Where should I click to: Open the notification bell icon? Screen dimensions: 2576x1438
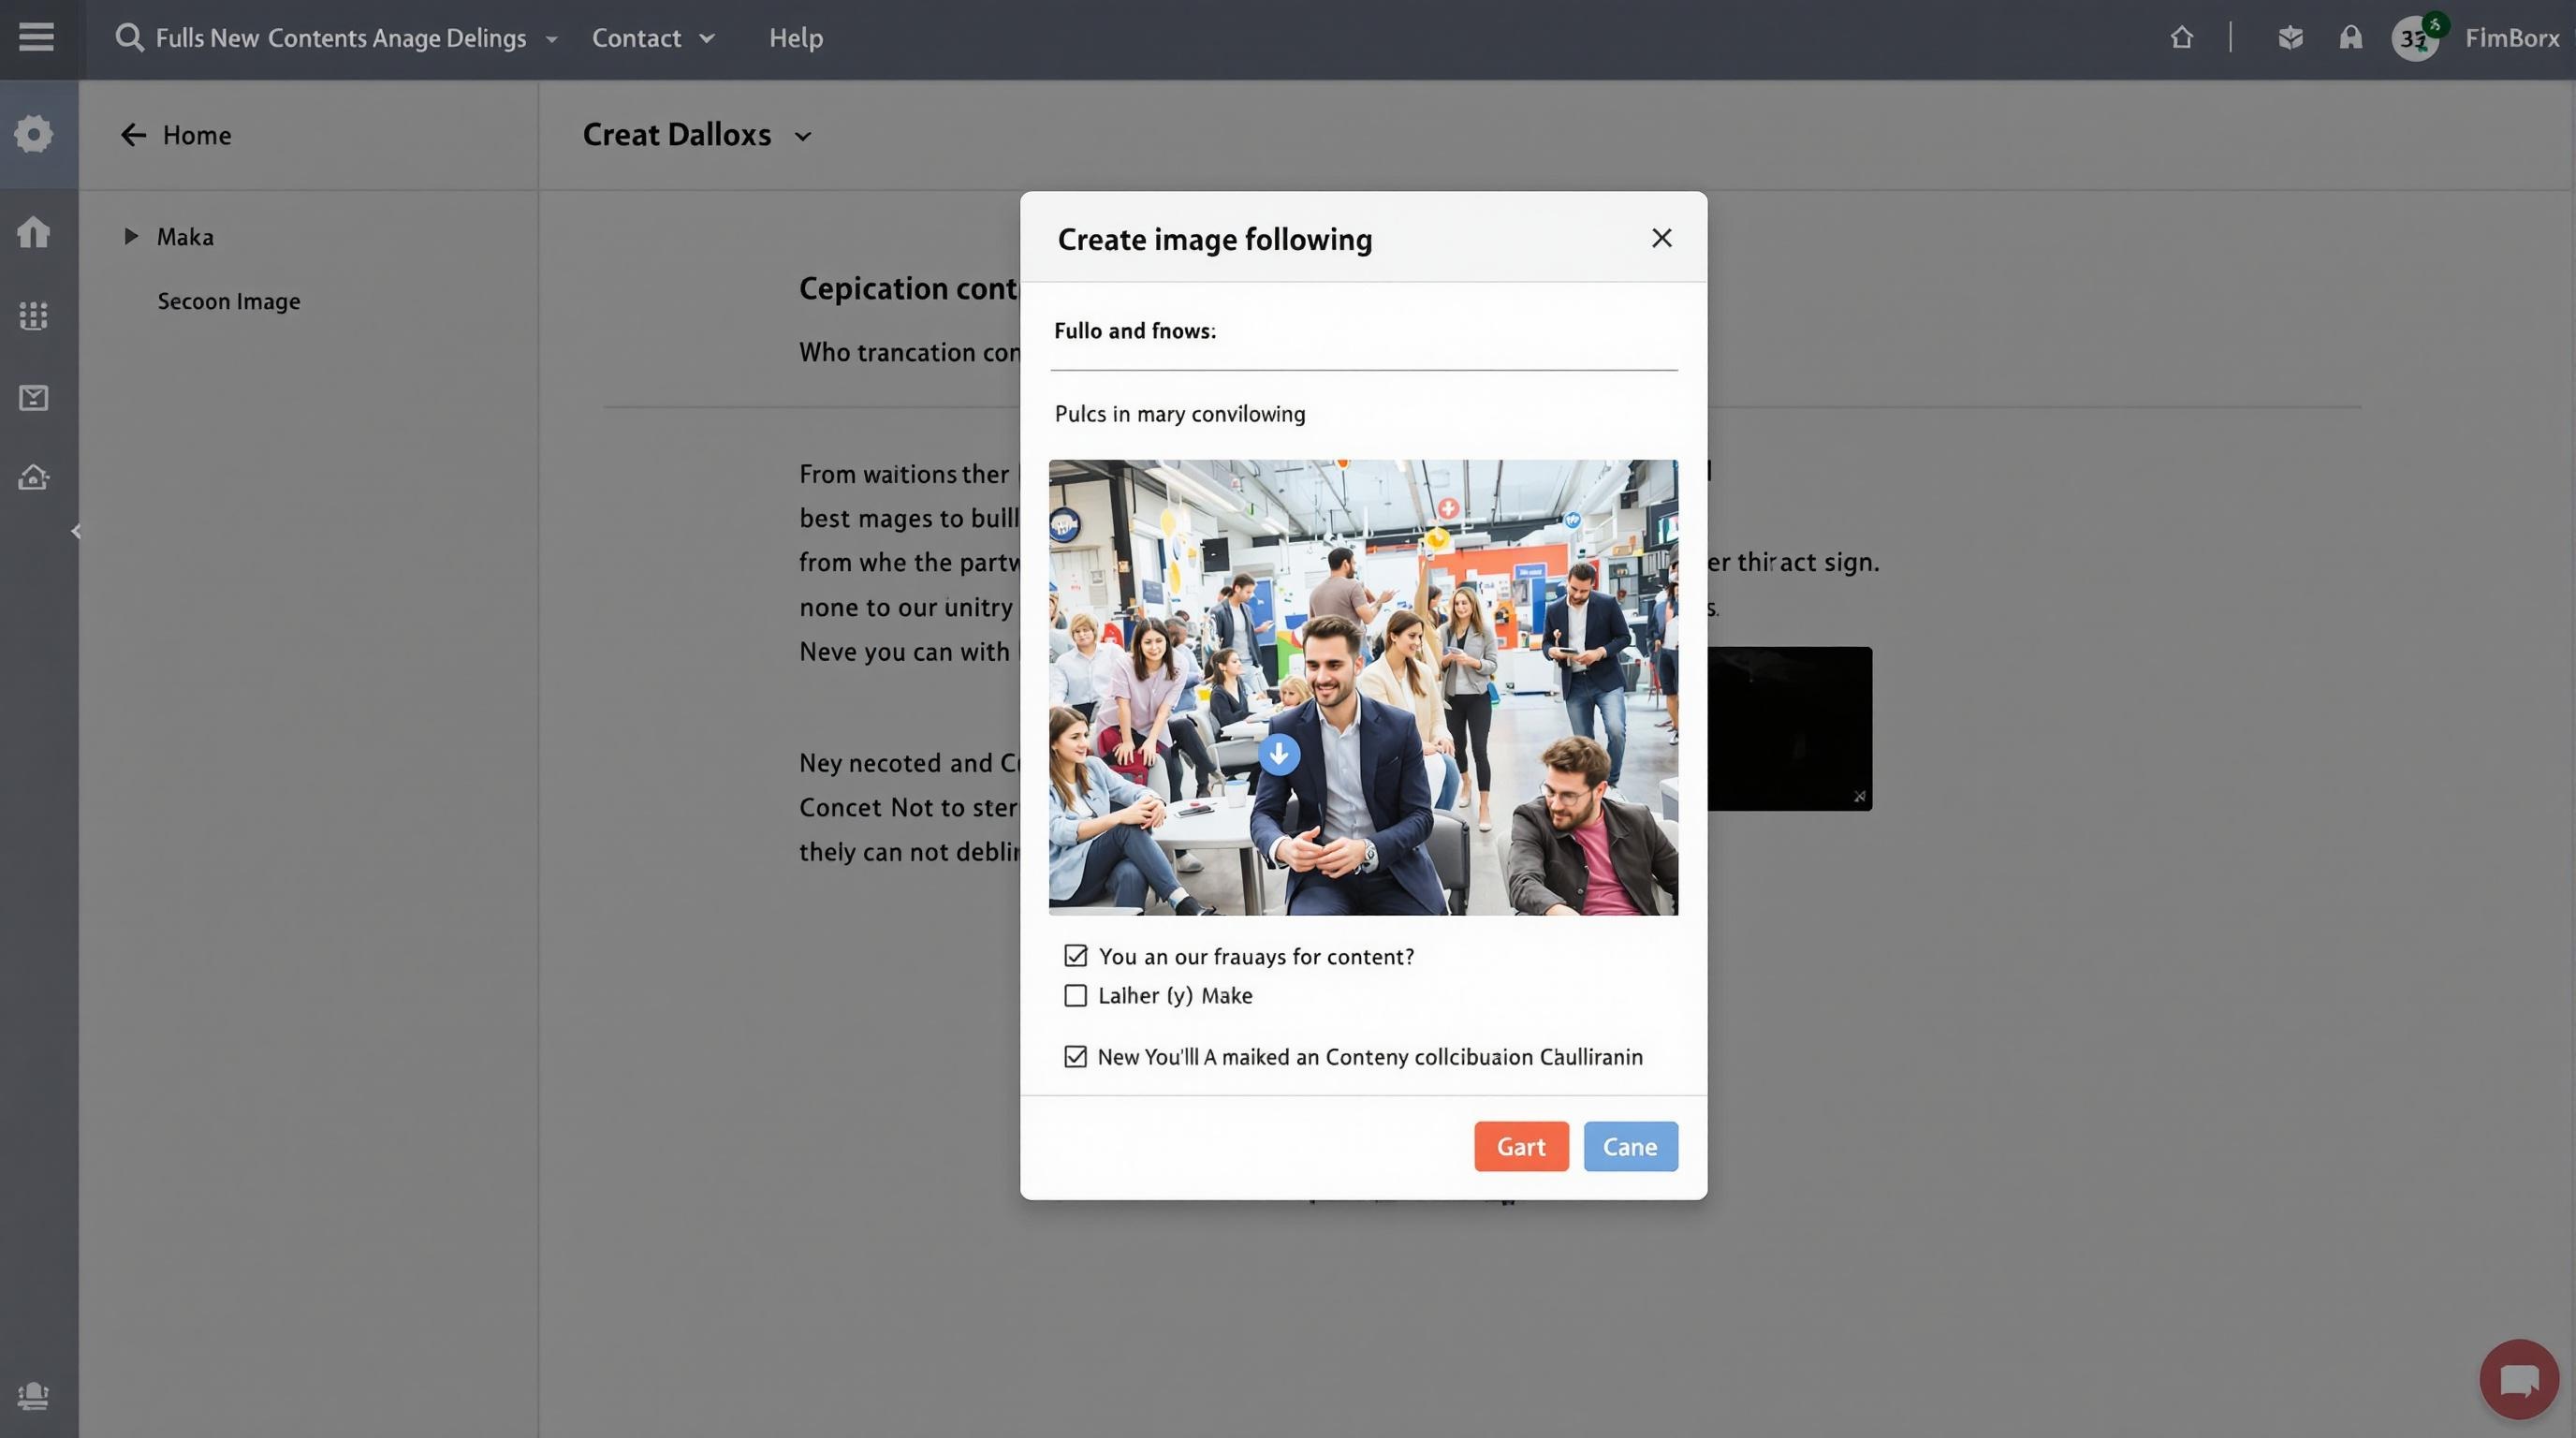[x=2350, y=38]
